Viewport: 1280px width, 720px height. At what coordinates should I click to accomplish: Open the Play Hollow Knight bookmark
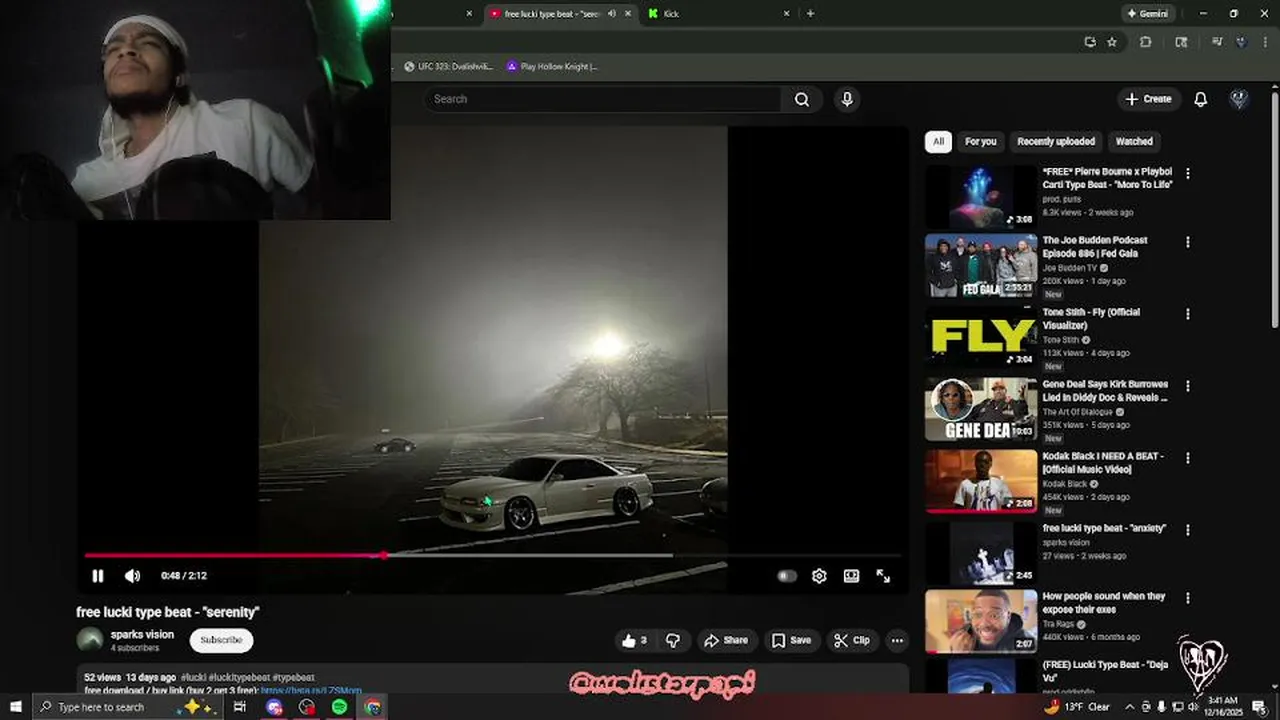551,67
